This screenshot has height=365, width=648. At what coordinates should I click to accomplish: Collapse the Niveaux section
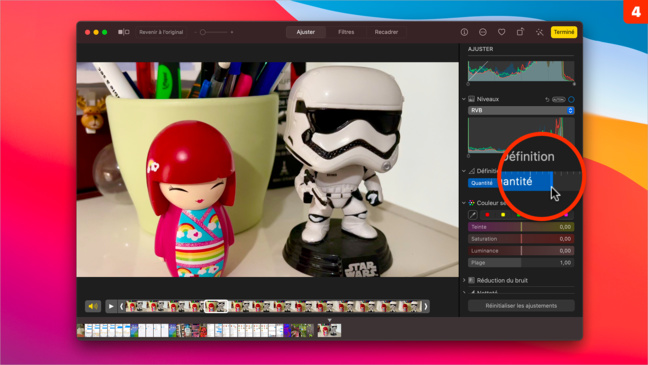coord(464,99)
